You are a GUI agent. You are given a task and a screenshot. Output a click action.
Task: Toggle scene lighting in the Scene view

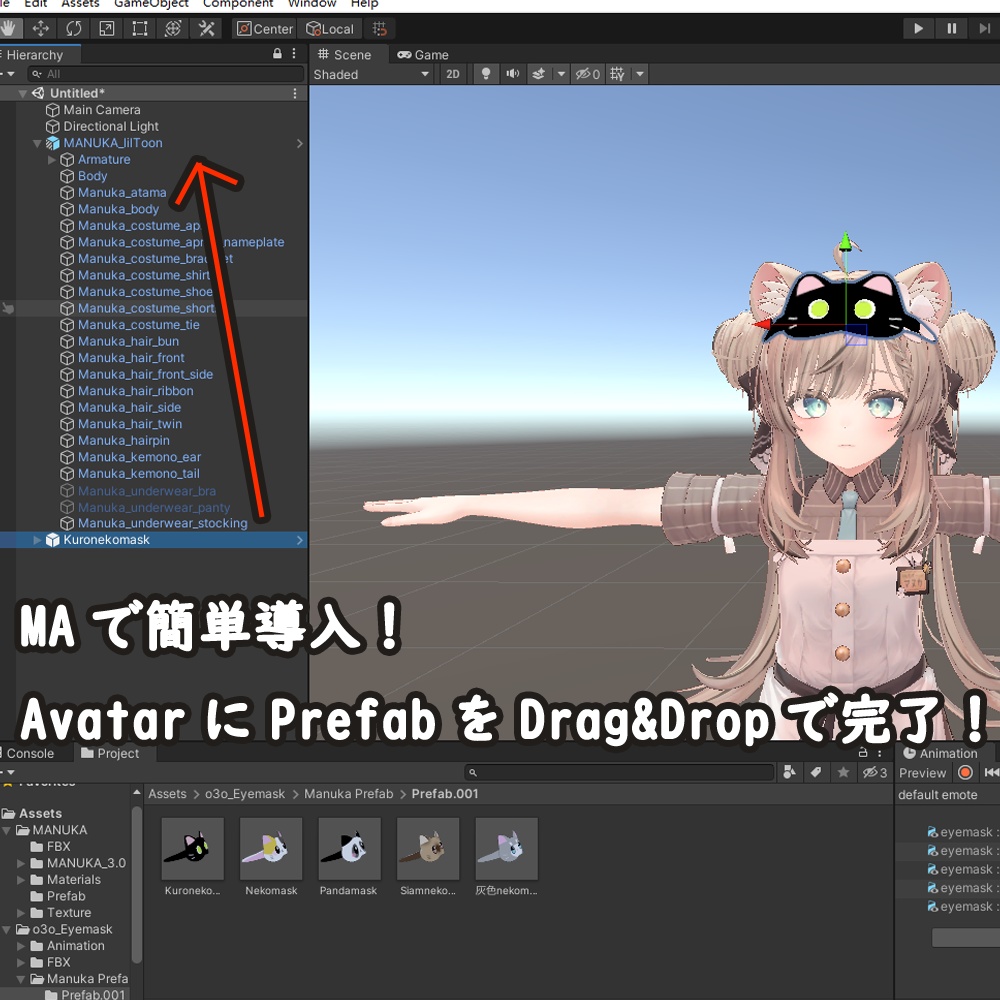484,73
